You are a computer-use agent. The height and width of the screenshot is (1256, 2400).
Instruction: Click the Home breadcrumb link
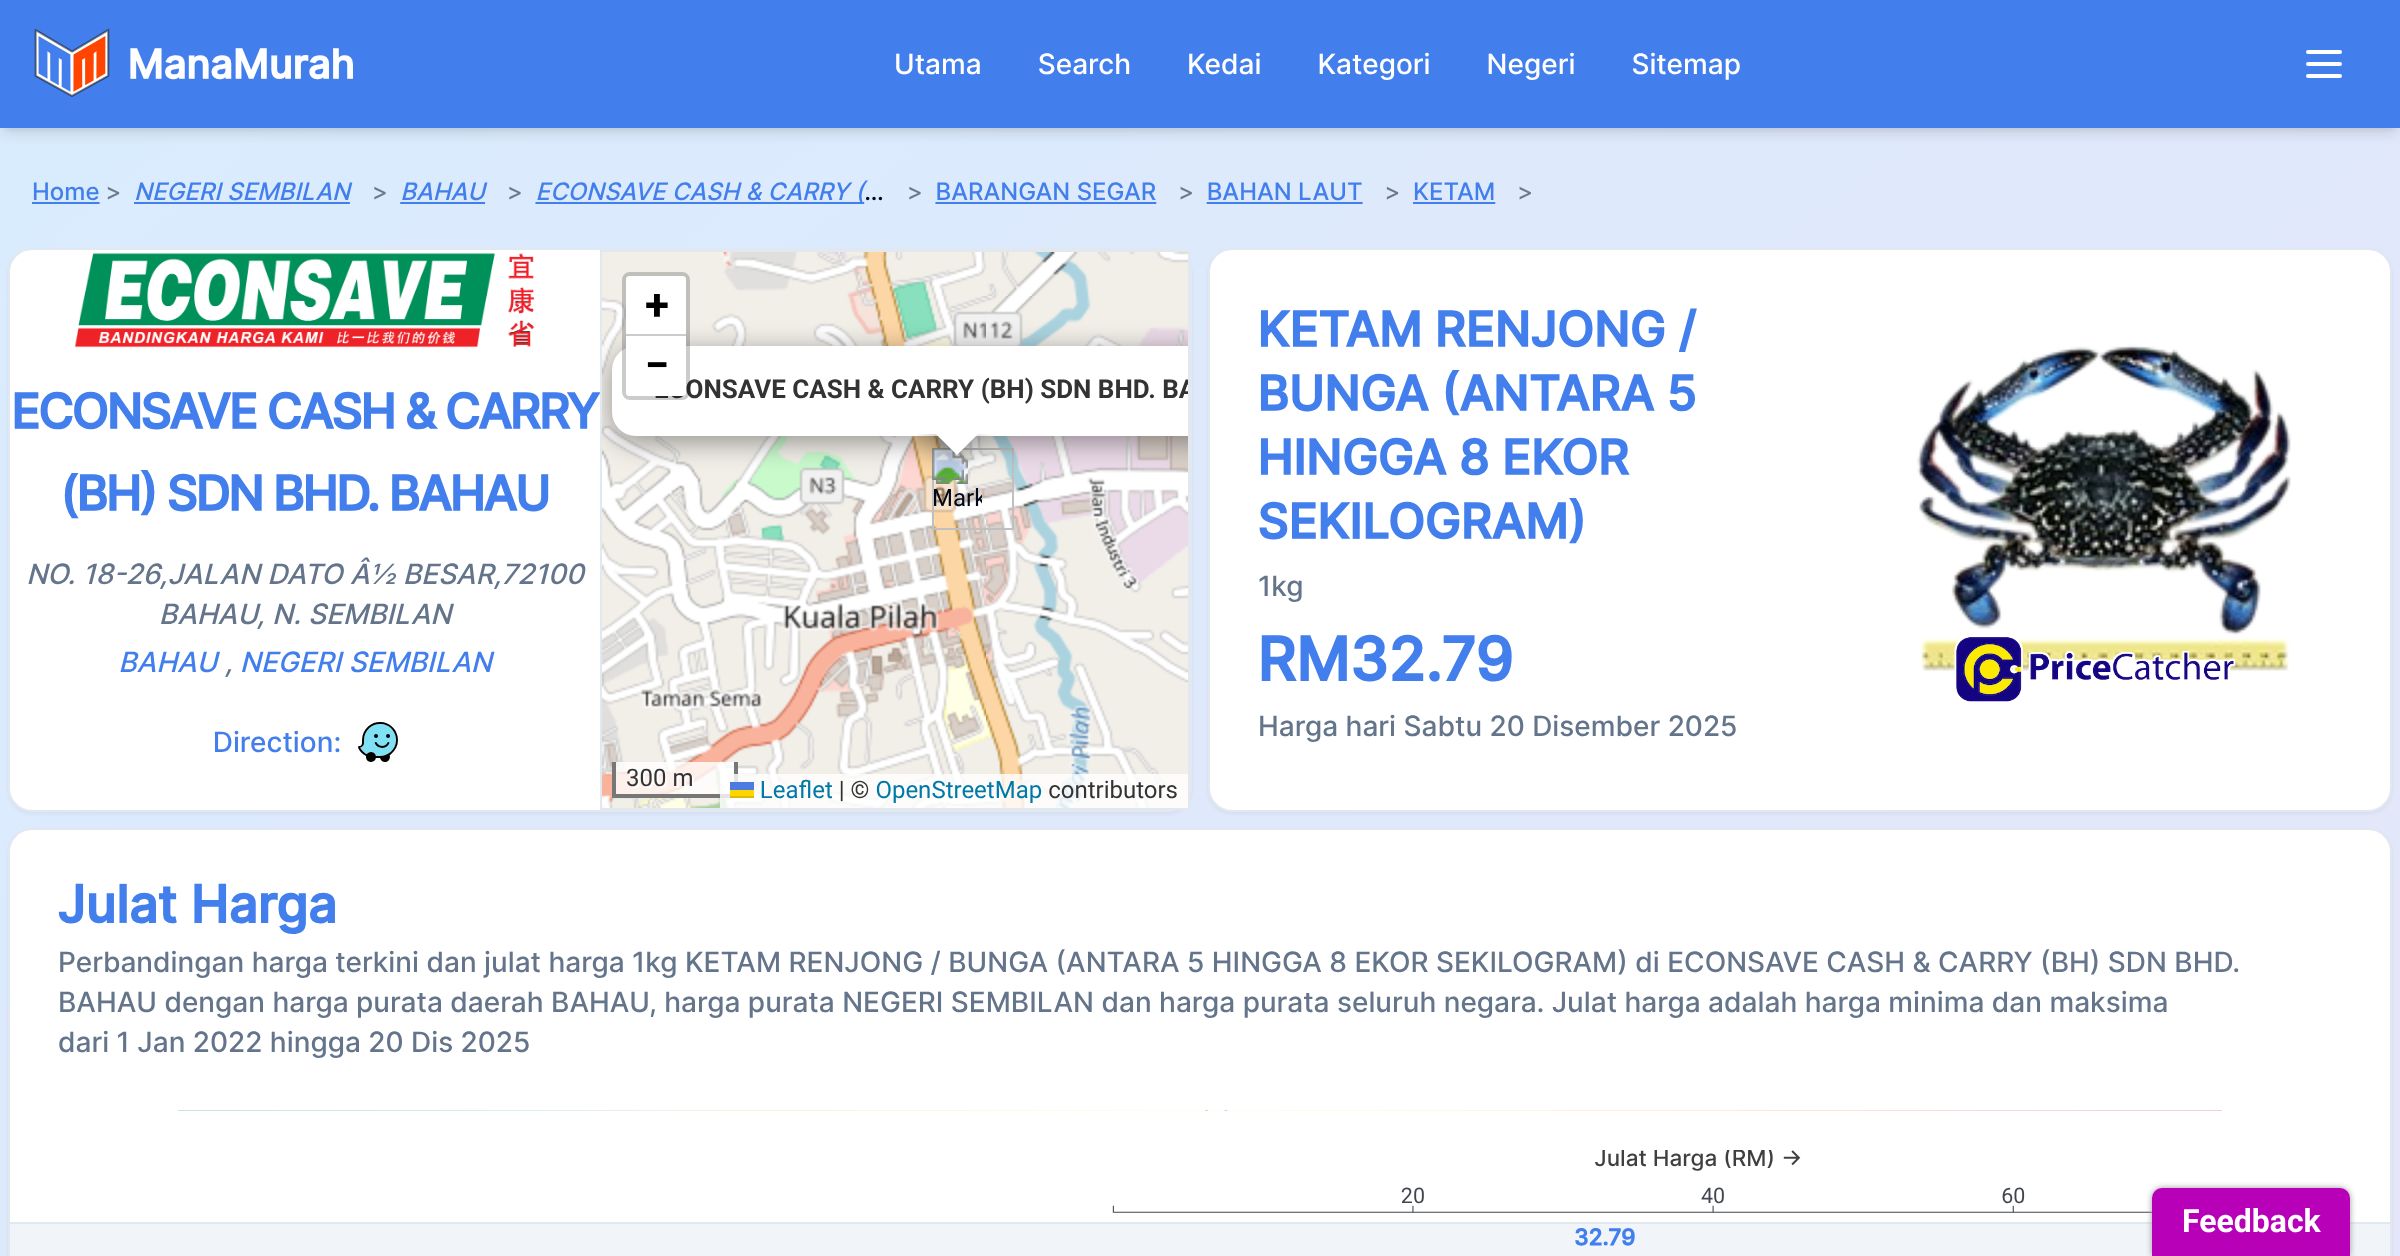click(65, 191)
